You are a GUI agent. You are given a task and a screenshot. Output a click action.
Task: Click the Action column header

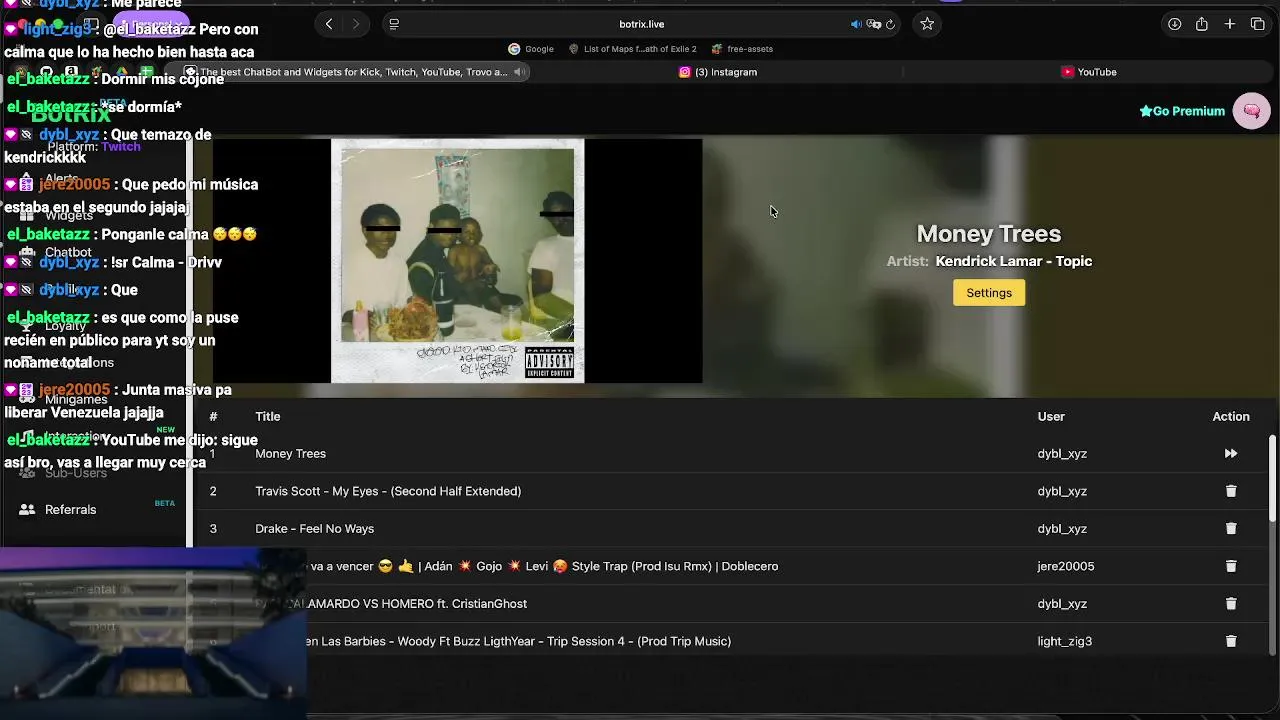coord(1231,417)
